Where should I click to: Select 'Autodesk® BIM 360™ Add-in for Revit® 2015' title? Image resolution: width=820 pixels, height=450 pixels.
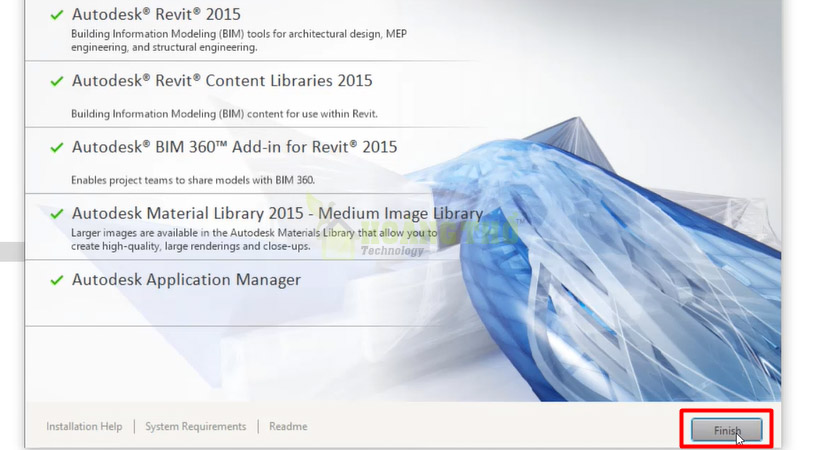[x=234, y=147]
